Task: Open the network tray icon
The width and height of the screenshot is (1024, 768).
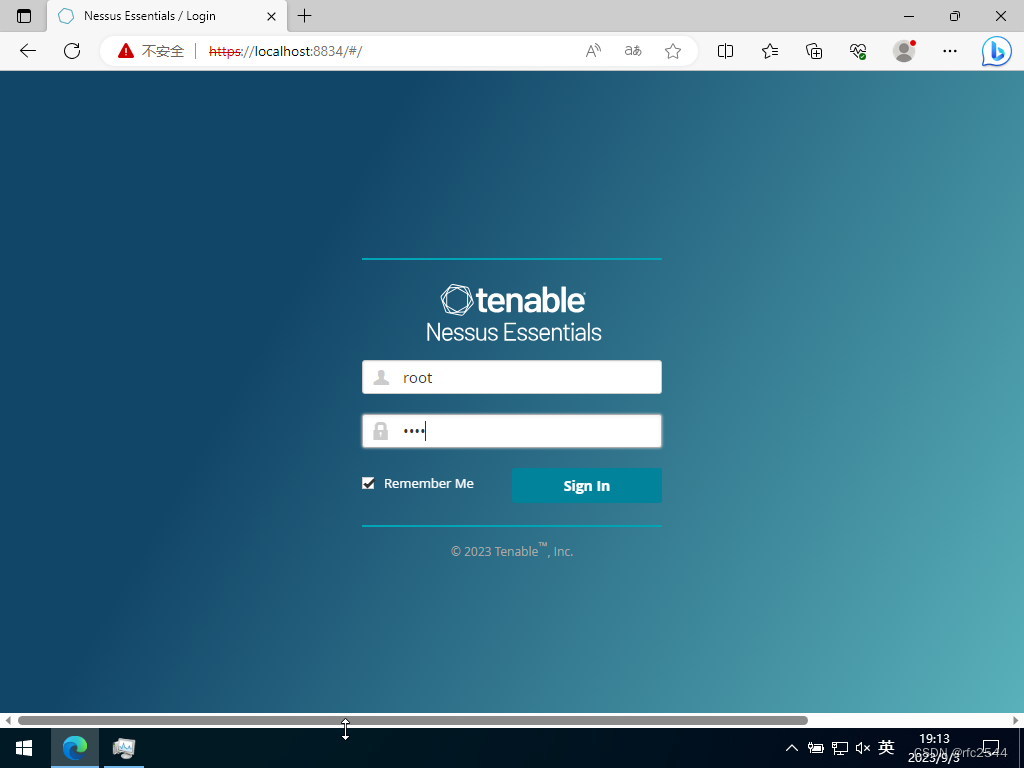Action: (x=840, y=748)
